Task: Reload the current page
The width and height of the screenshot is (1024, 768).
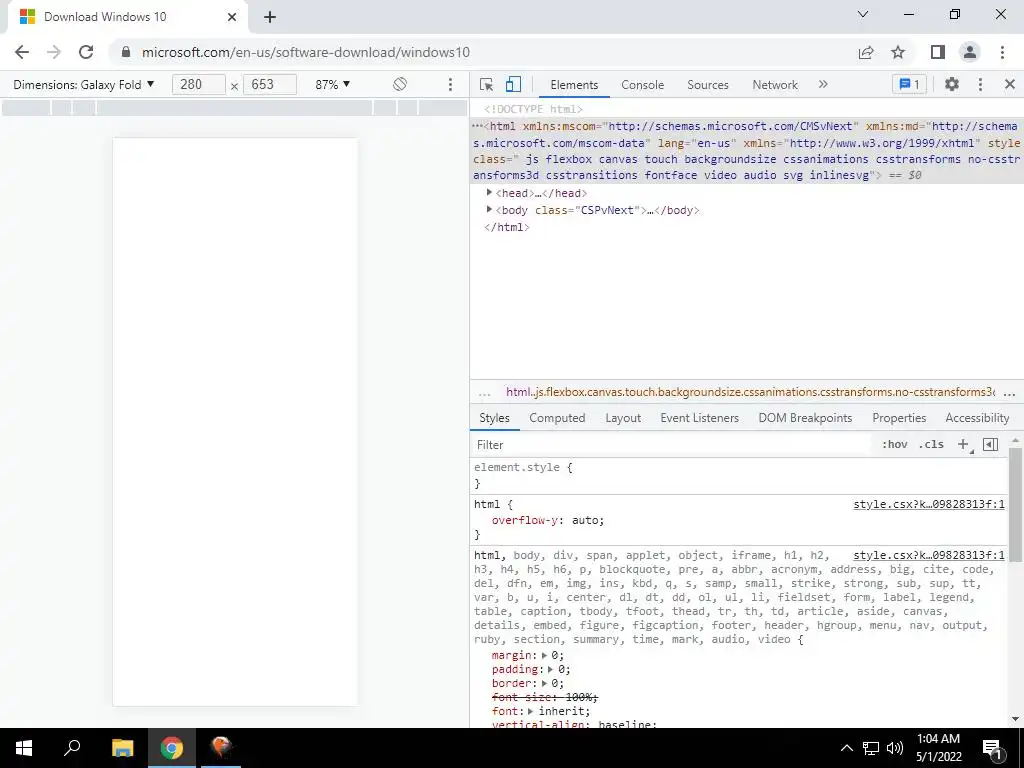Action: coord(86,52)
